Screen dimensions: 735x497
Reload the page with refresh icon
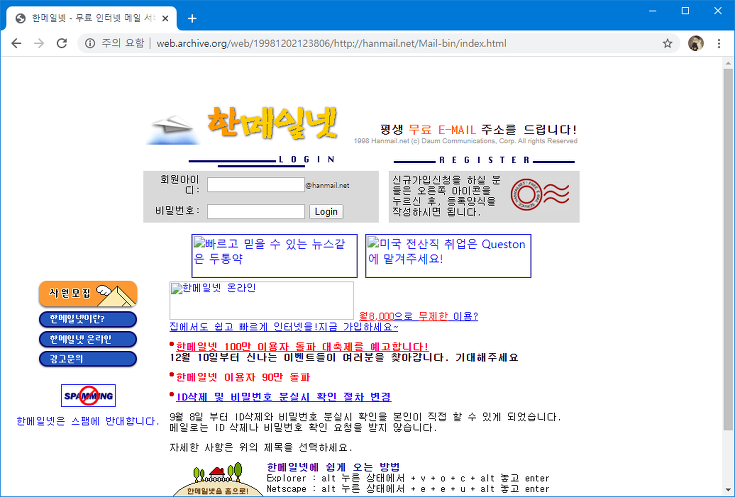pos(61,44)
